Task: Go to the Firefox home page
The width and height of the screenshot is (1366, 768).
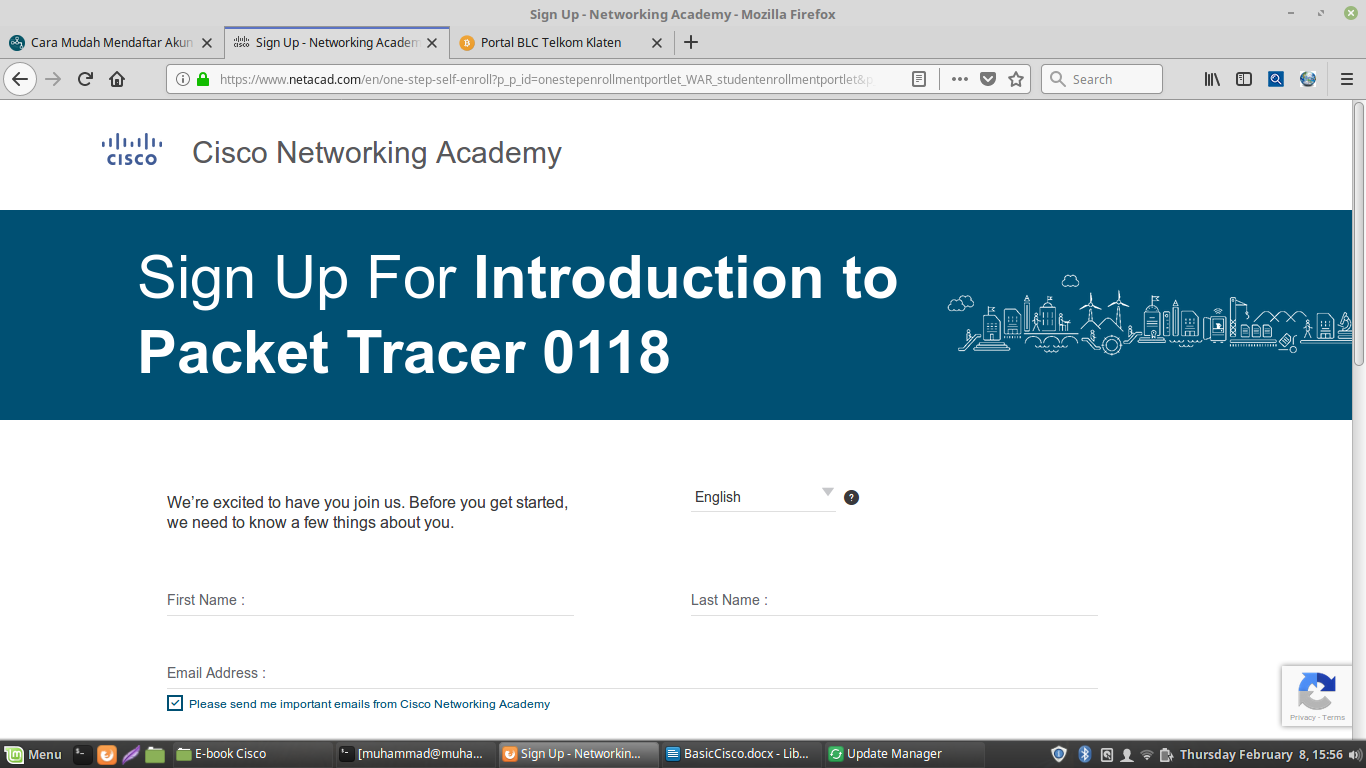Action: point(117,79)
